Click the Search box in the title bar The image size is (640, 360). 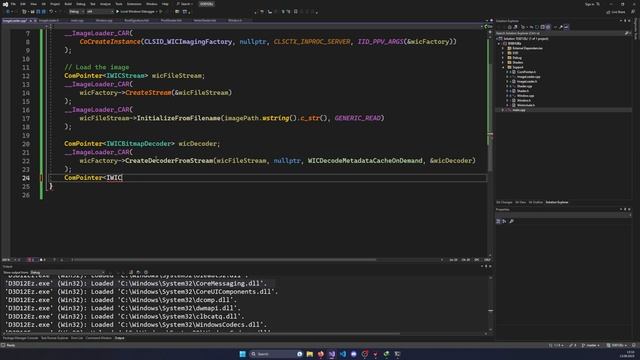[x=186, y=4]
